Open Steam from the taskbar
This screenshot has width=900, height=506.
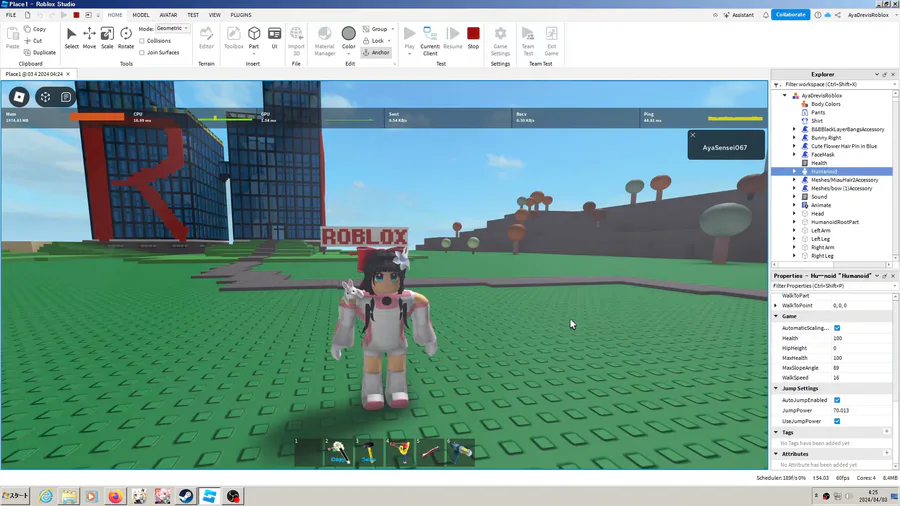pyautogui.click(x=185, y=496)
